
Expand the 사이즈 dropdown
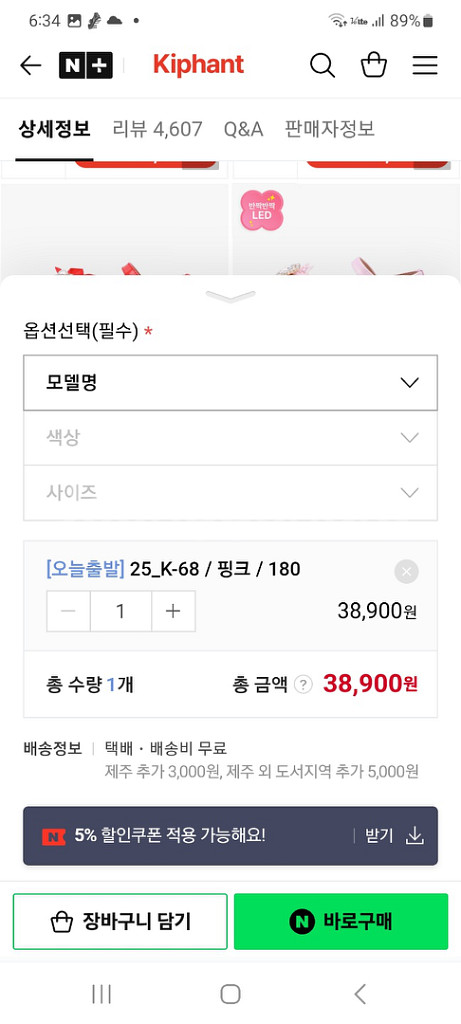(x=230, y=493)
